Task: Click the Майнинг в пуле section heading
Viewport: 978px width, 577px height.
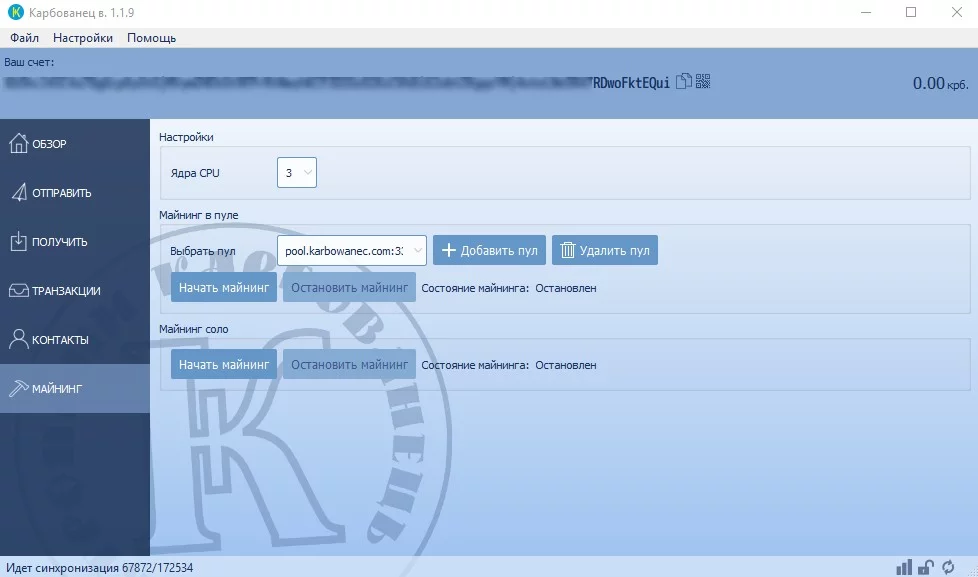Action: [x=198, y=215]
